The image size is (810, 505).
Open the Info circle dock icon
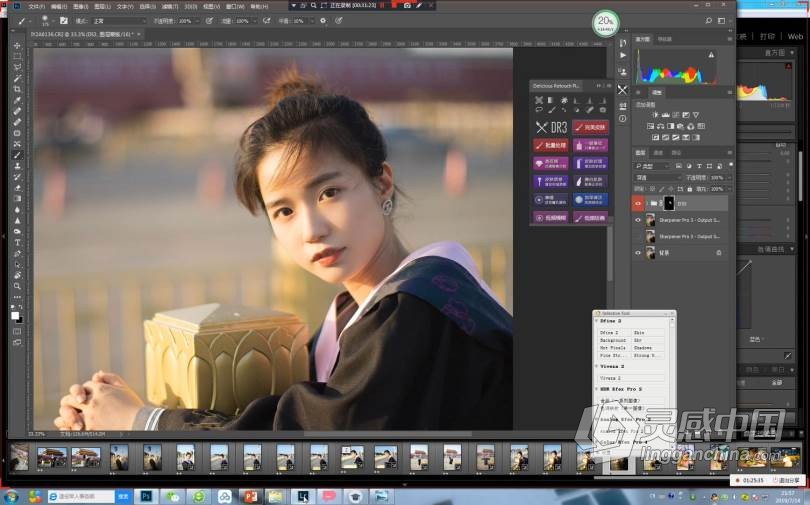[x=622, y=119]
